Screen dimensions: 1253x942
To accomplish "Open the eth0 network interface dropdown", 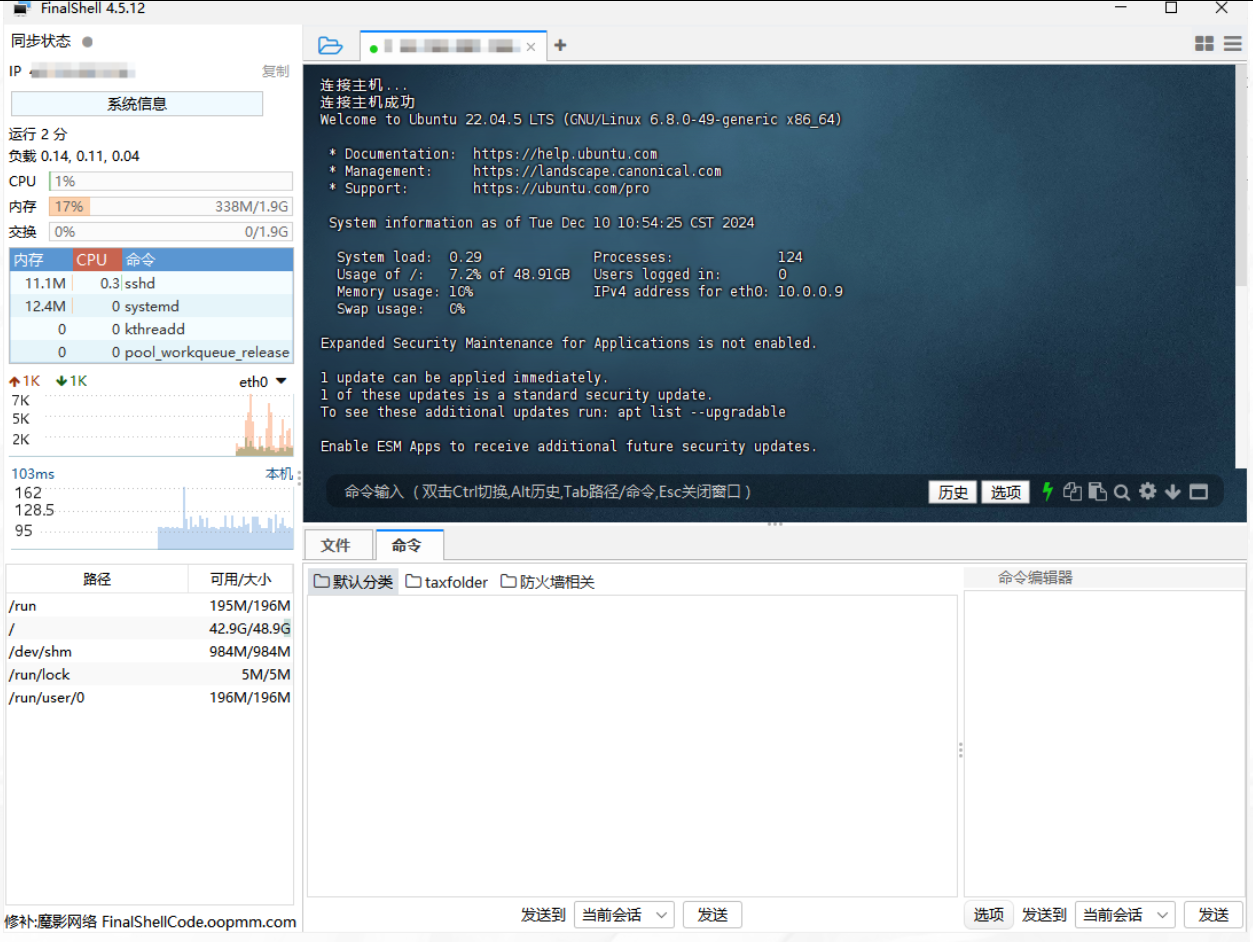I will pos(263,381).
